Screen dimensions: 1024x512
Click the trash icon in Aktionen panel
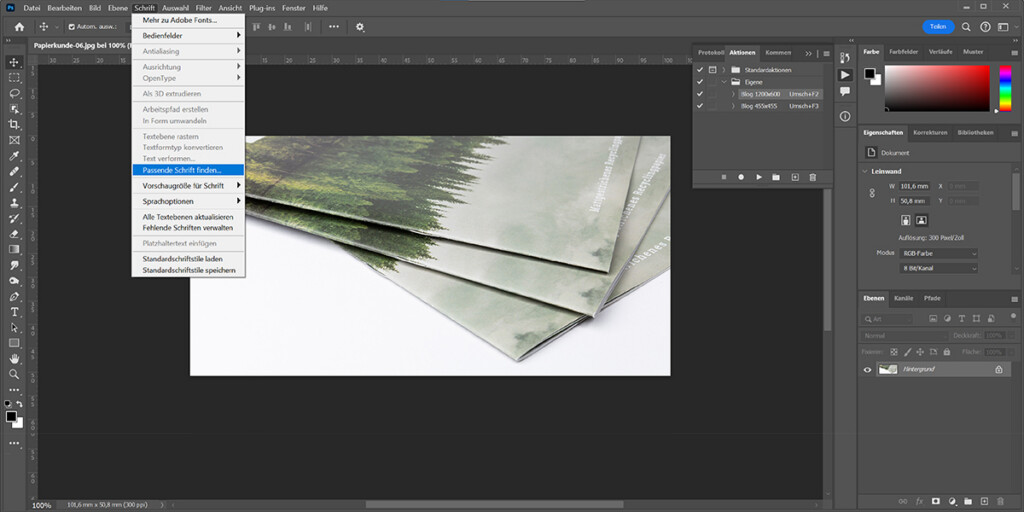coord(812,177)
